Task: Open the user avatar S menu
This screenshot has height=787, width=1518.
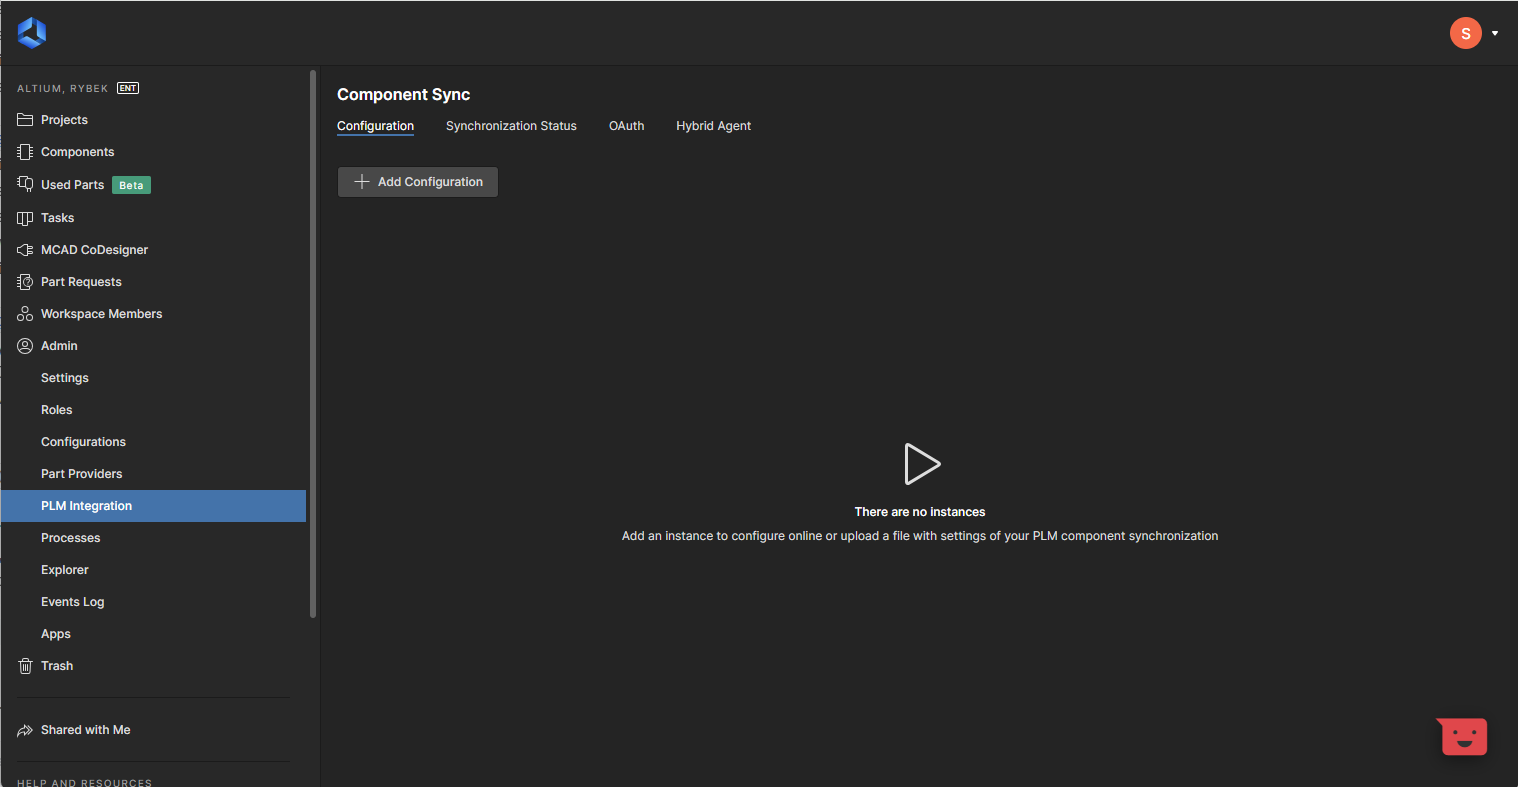Action: pyautogui.click(x=1465, y=33)
